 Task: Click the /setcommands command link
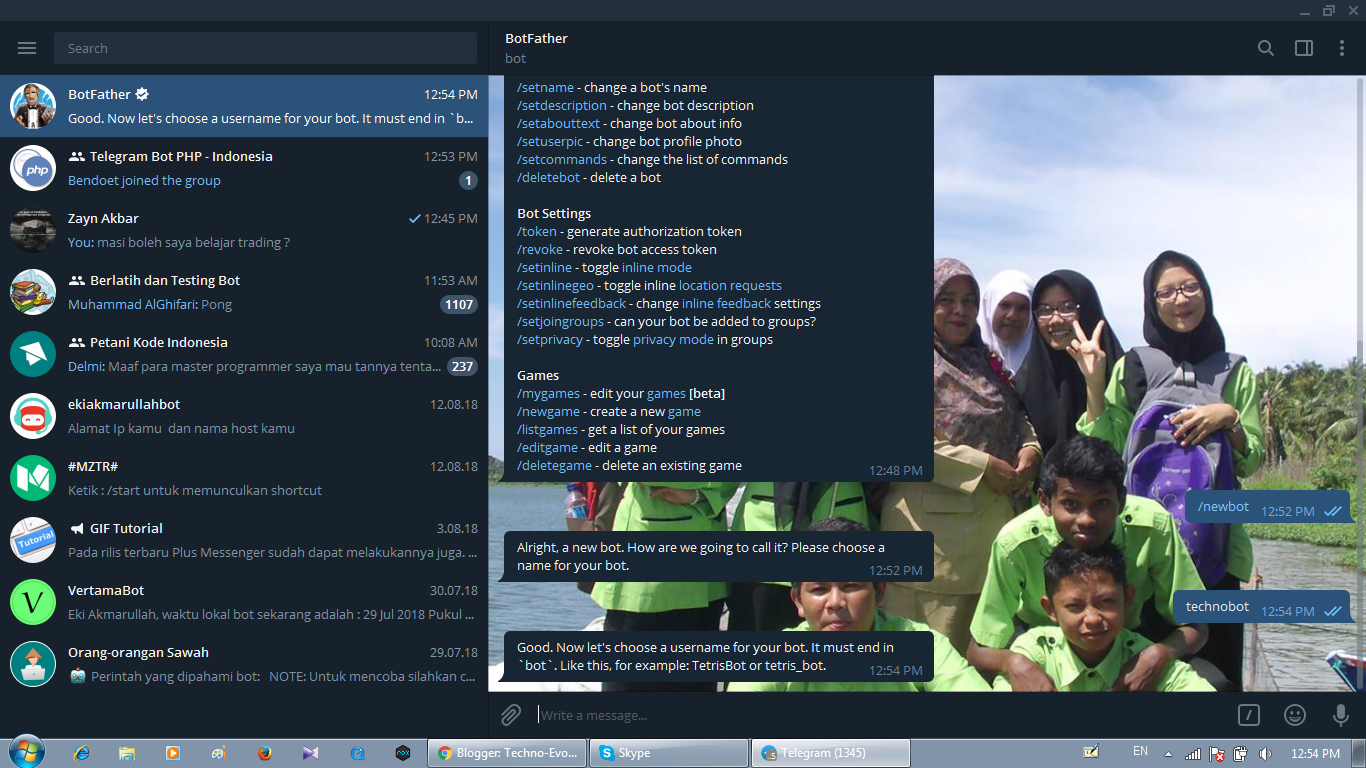point(562,159)
